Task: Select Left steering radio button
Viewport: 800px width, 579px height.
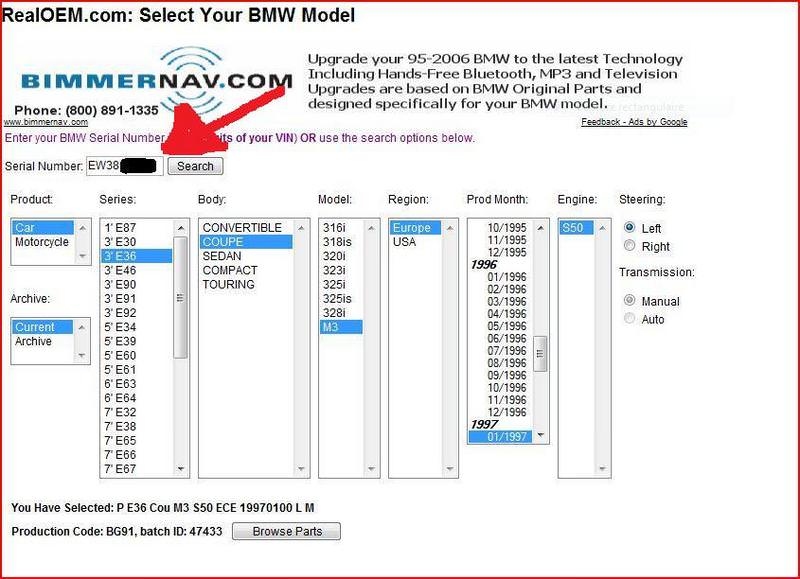Action: (630, 228)
